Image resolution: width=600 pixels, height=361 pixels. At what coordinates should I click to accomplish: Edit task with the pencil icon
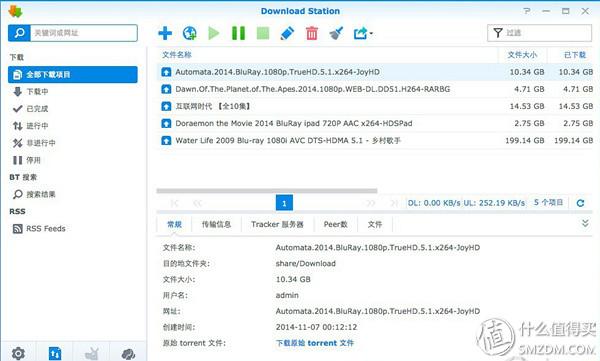[287, 33]
